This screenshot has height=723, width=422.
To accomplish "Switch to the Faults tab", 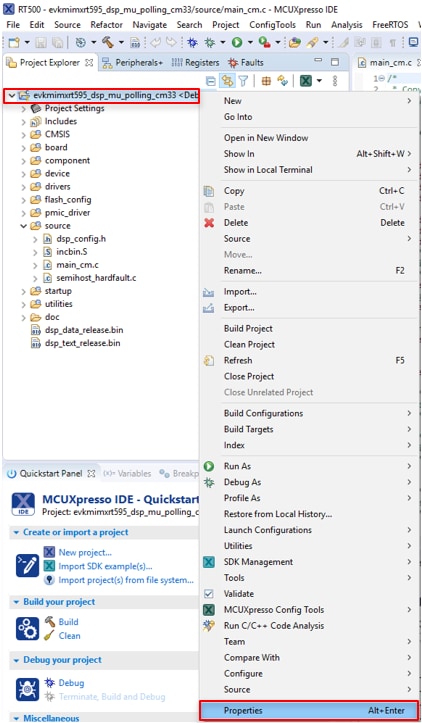I will click(x=246, y=62).
